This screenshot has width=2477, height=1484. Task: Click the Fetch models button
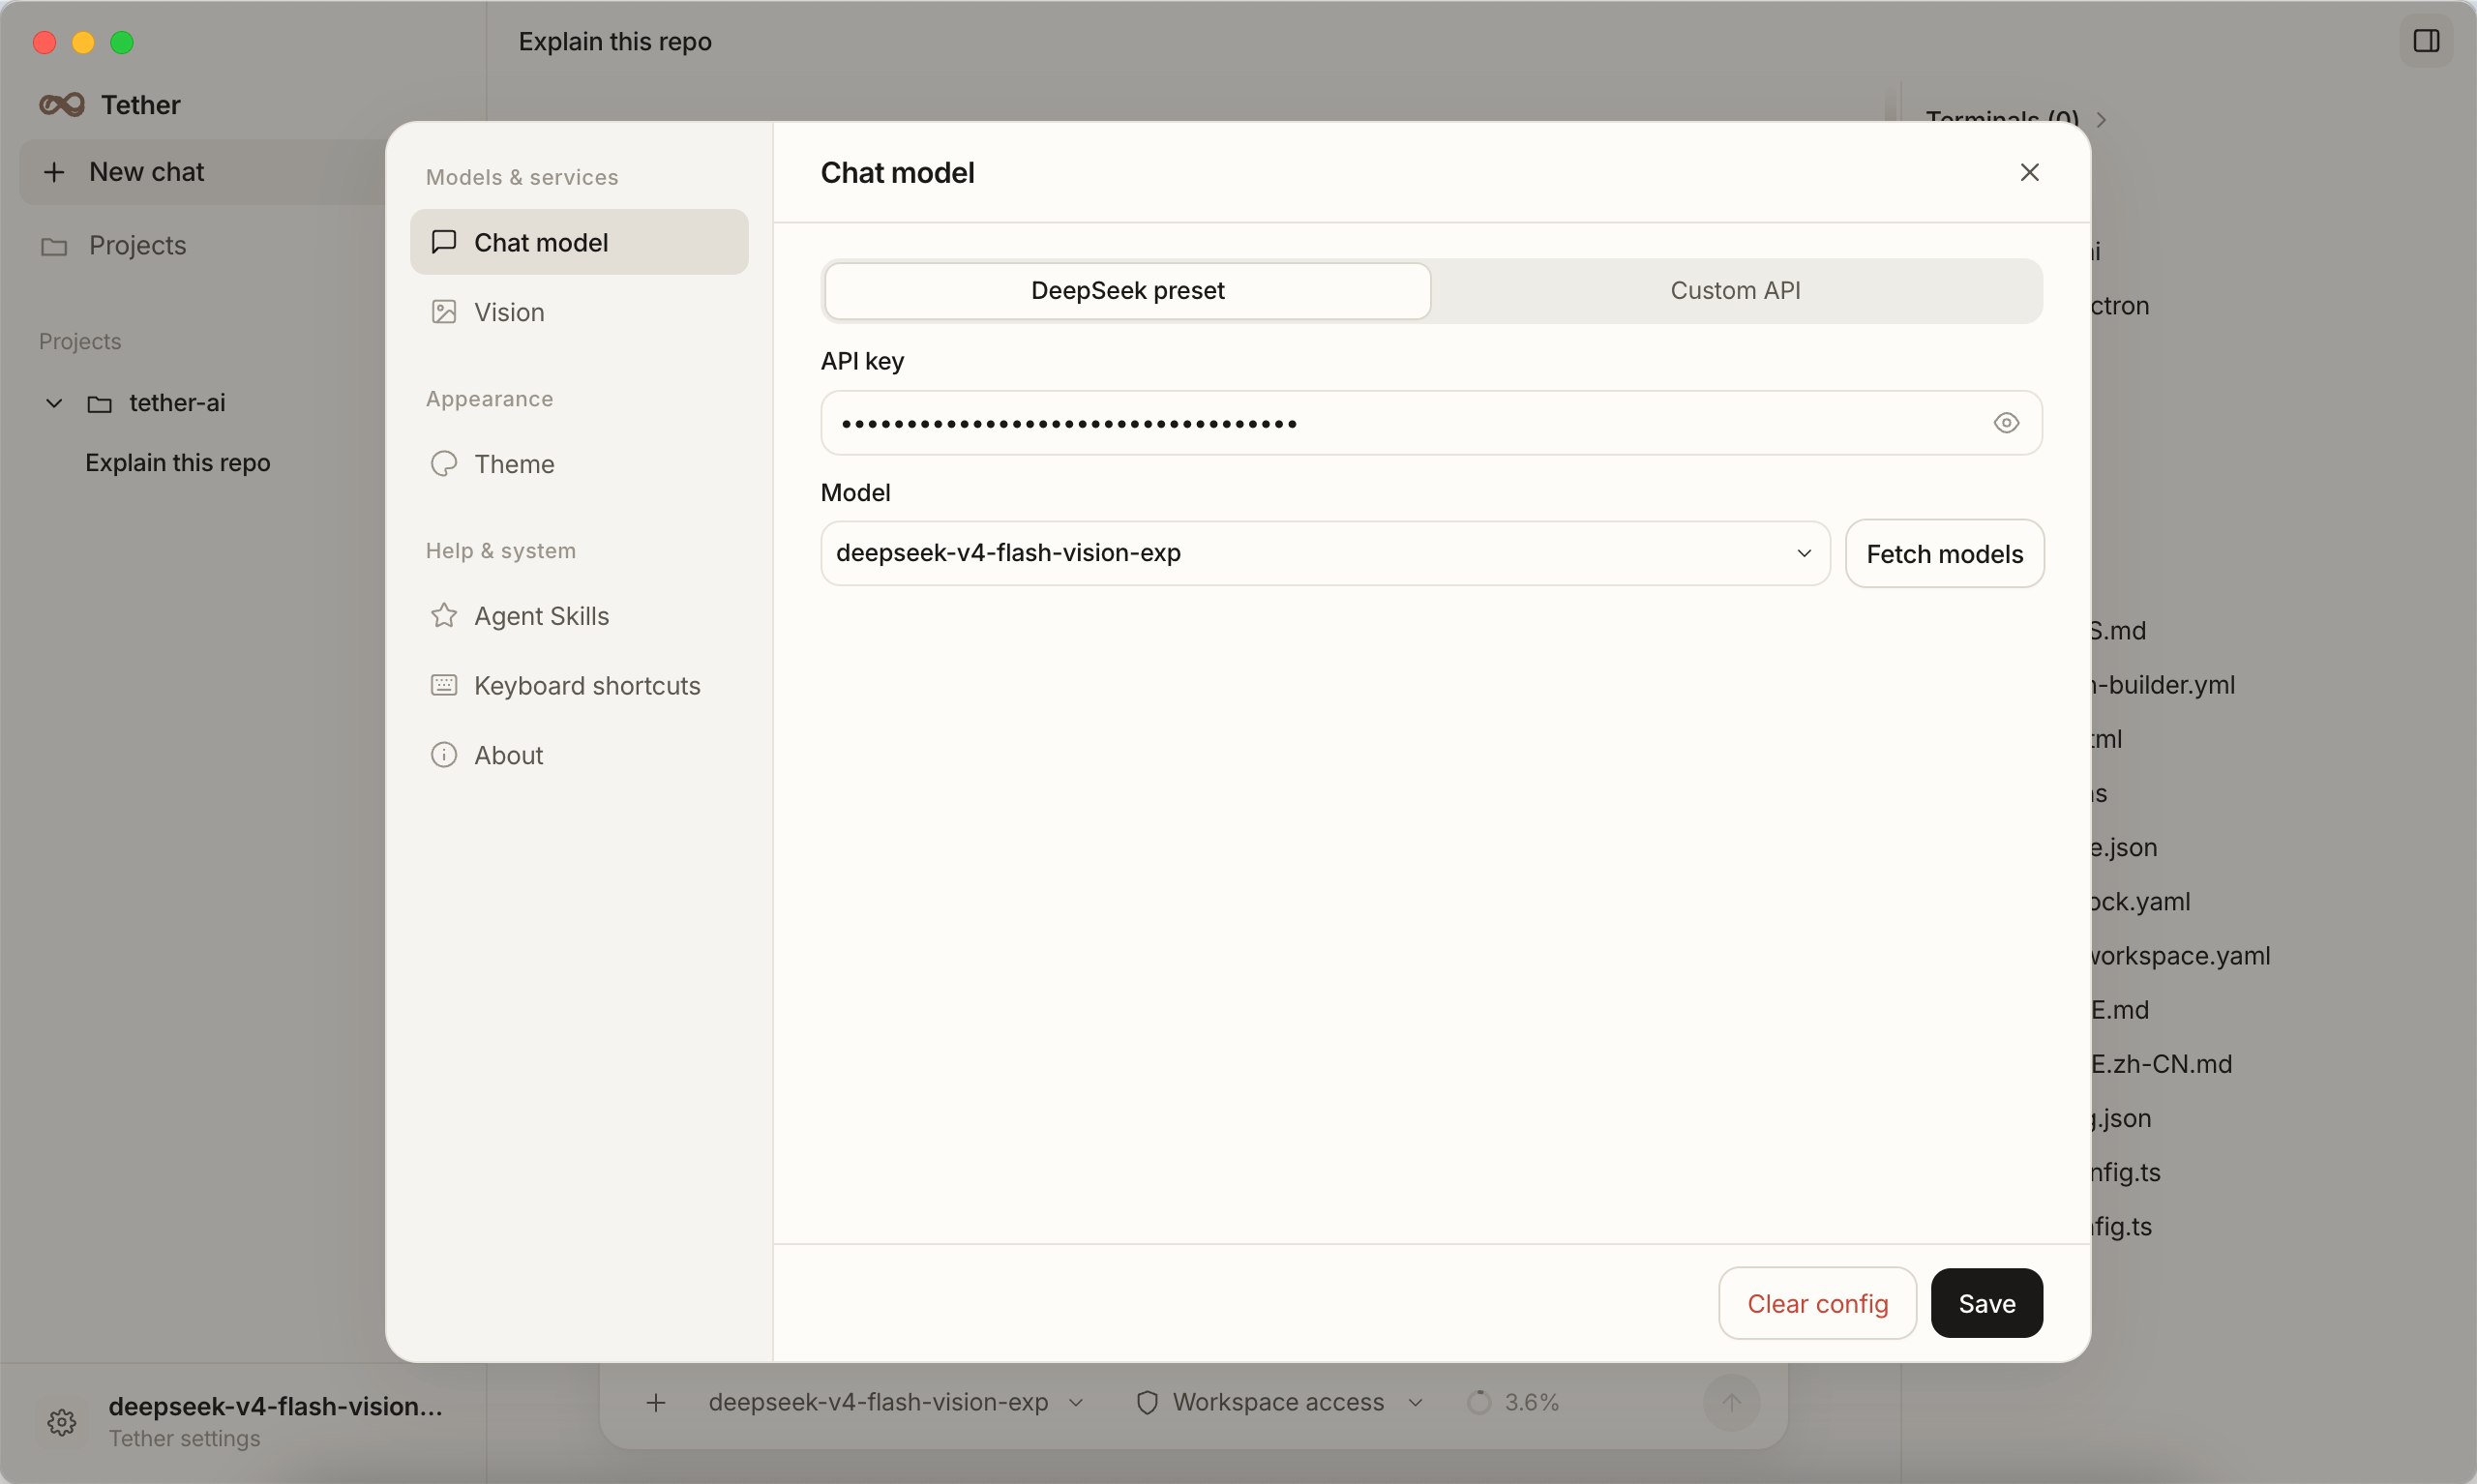1944,554
